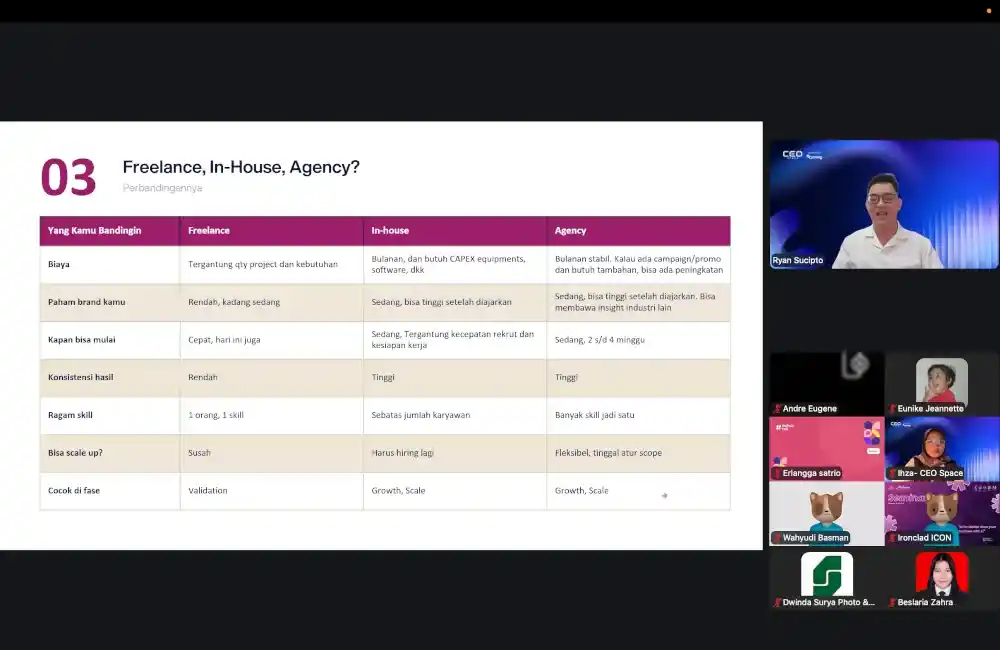Click the Ryan Sucipto name label
Screen dimensions: 1000x650
click(798, 260)
